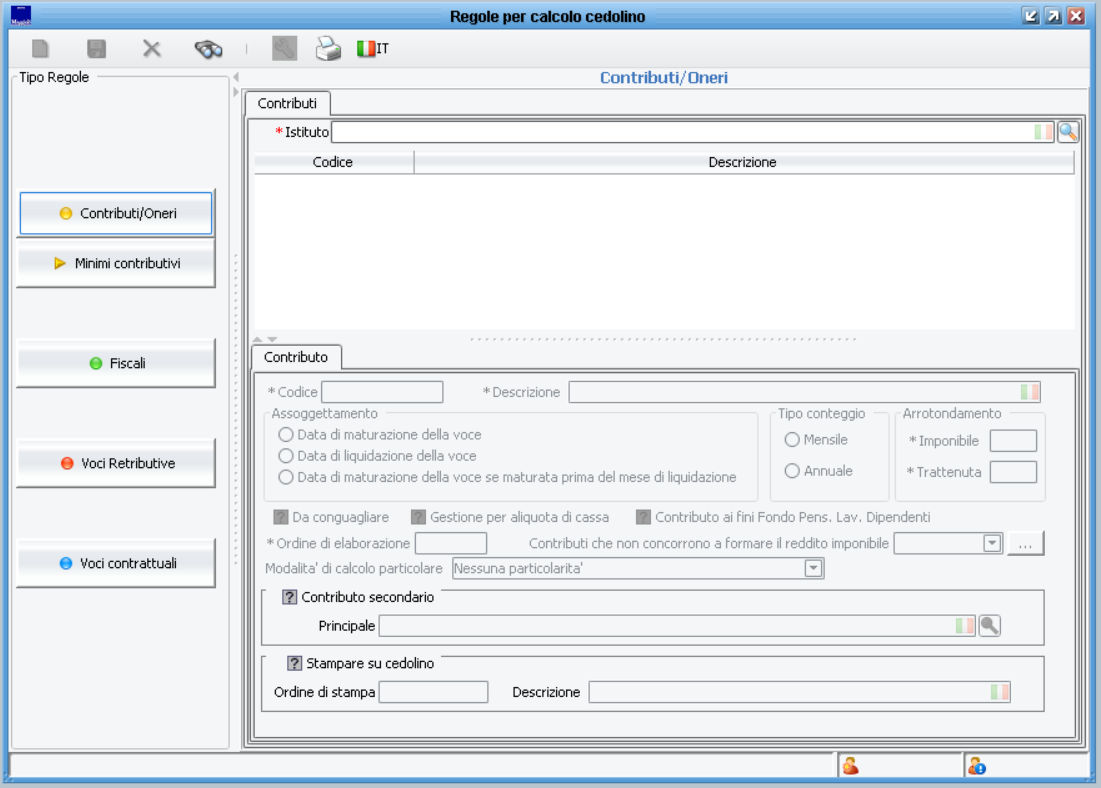This screenshot has height=788, width=1101.
Task: Enable the Stampare su cedolino checkbox
Action: click(294, 663)
